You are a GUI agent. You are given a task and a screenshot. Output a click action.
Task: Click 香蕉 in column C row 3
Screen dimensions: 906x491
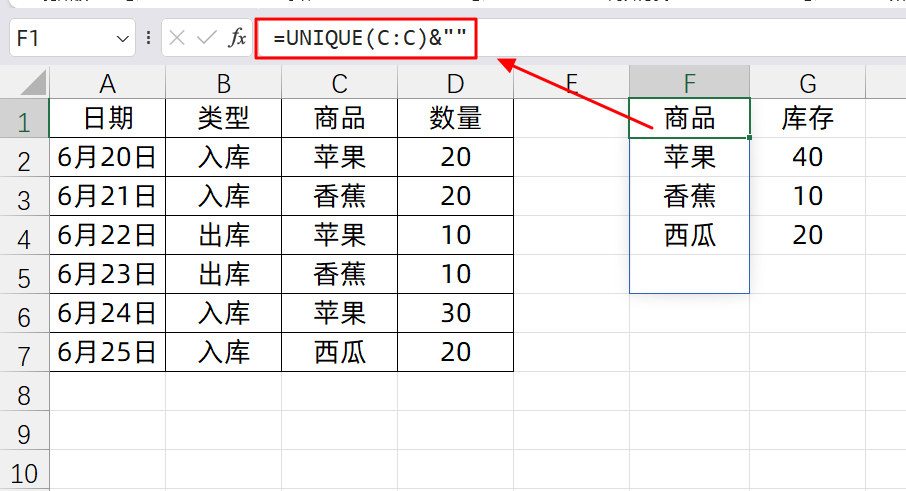[x=340, y=196]
